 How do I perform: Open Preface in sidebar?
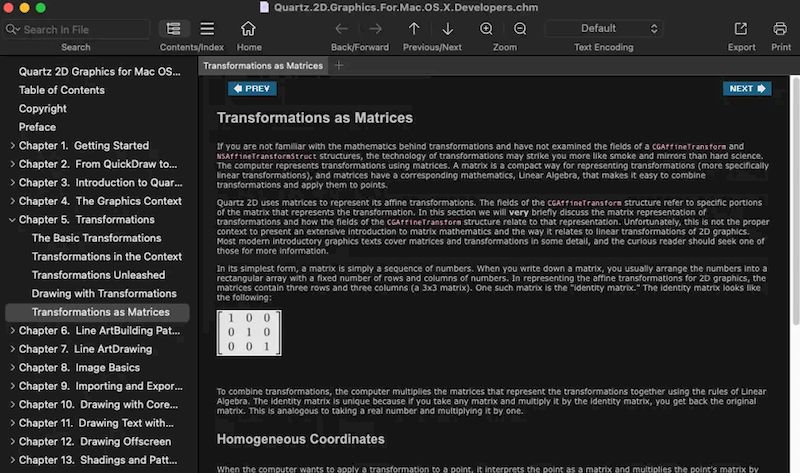click(37, 127)
